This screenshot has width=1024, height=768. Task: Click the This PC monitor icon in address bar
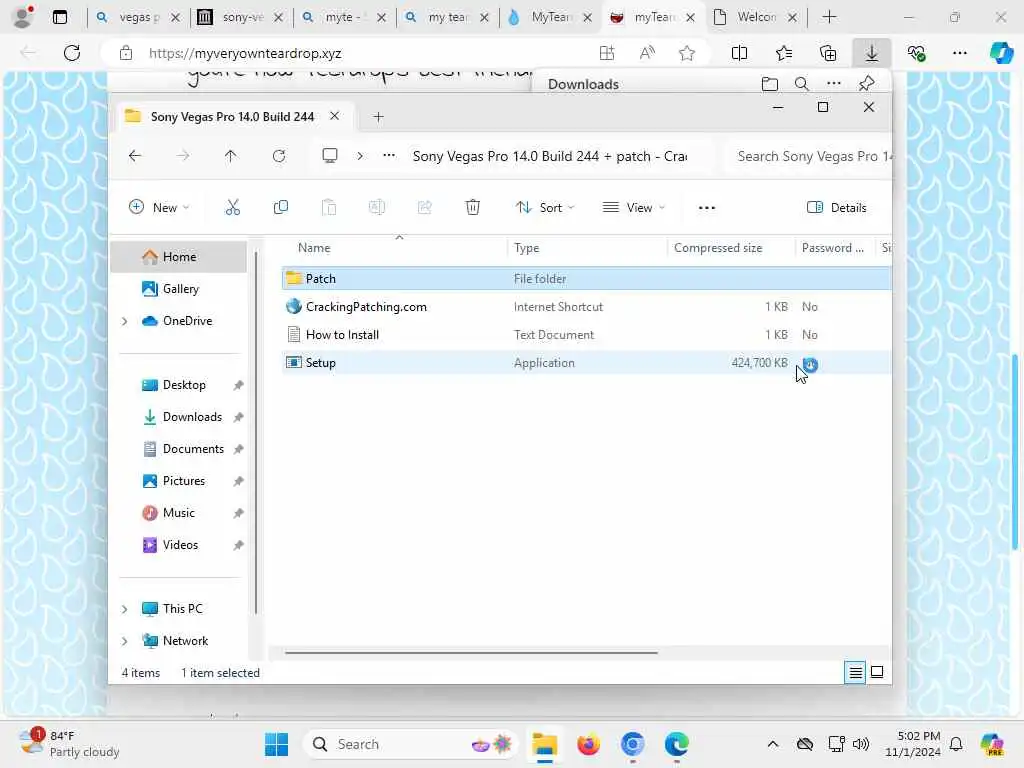click(330, 156)
